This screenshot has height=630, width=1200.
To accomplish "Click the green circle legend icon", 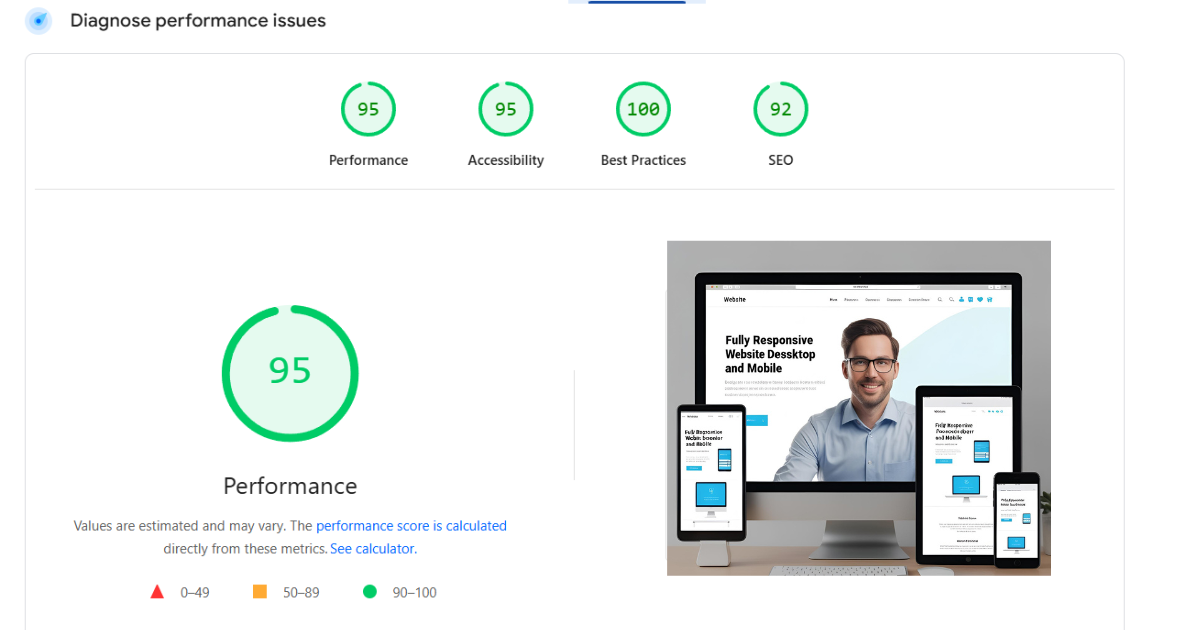I will tap(370, 592).
